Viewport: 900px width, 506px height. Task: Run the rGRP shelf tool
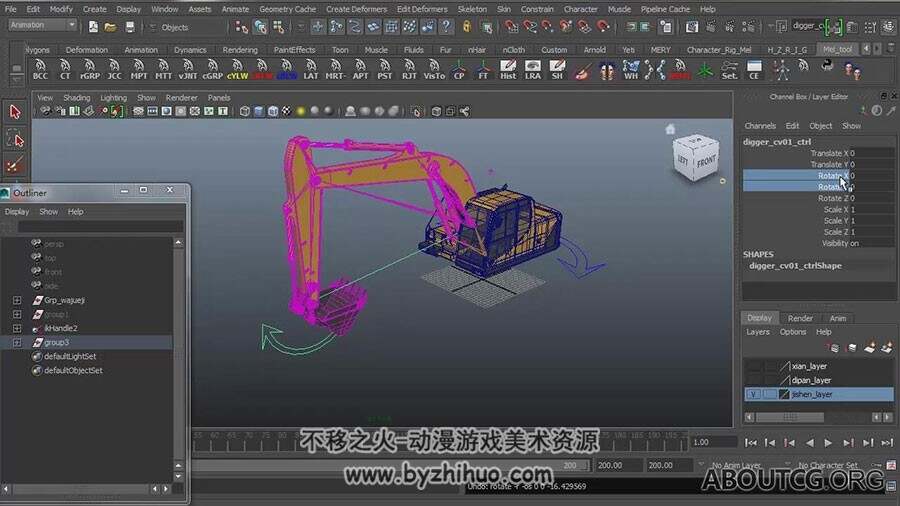pyautogui.click(x=90, y=69)
